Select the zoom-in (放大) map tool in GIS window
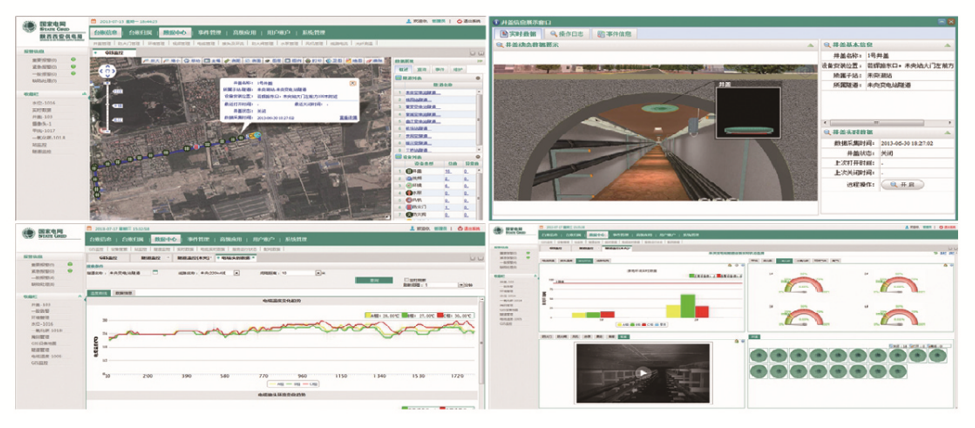The width and height of the screenshot is (975, 428). [x=152, y=60]
